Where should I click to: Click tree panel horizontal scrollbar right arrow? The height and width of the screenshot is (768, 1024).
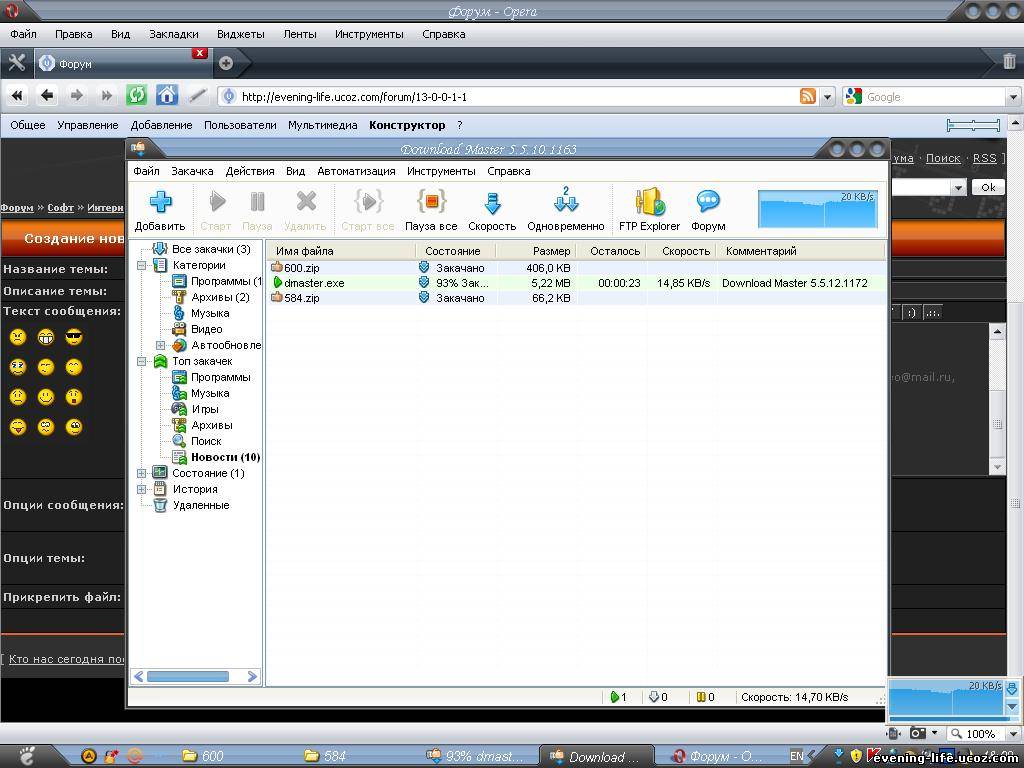pyautogui.click(x=252, y=677)
